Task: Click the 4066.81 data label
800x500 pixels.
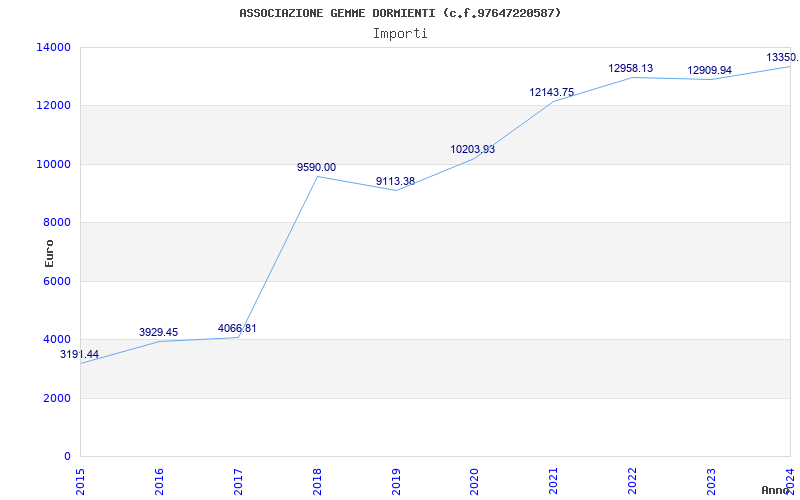Action: coord(237,328)
